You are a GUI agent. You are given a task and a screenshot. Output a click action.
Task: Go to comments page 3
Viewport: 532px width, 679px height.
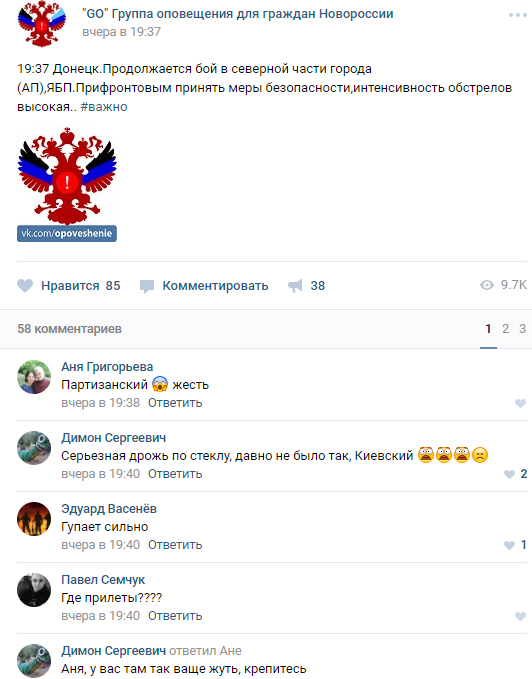(x=522, y=329)
